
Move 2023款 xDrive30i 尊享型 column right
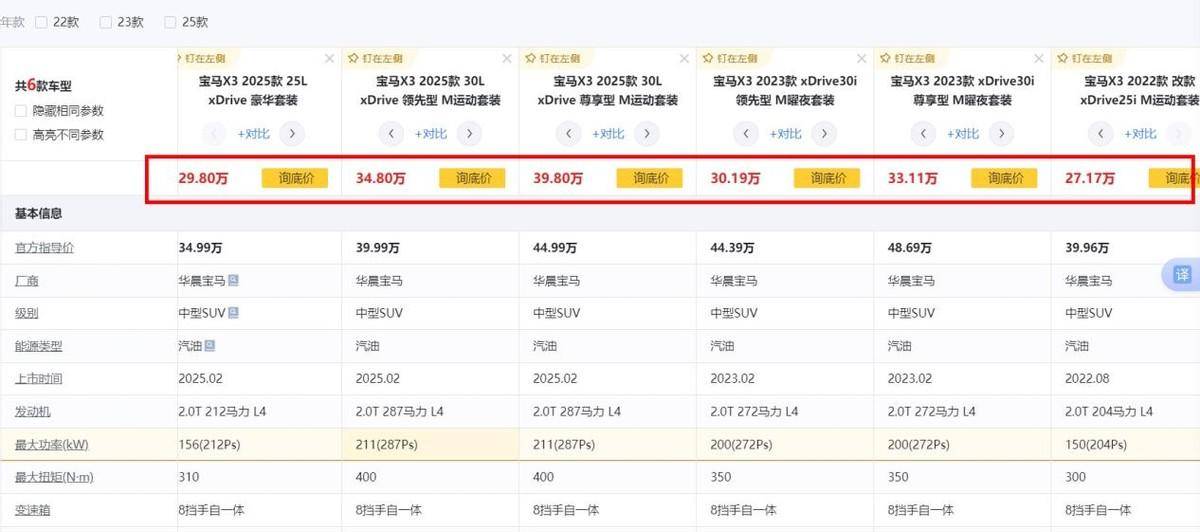tap(1001, 133)
